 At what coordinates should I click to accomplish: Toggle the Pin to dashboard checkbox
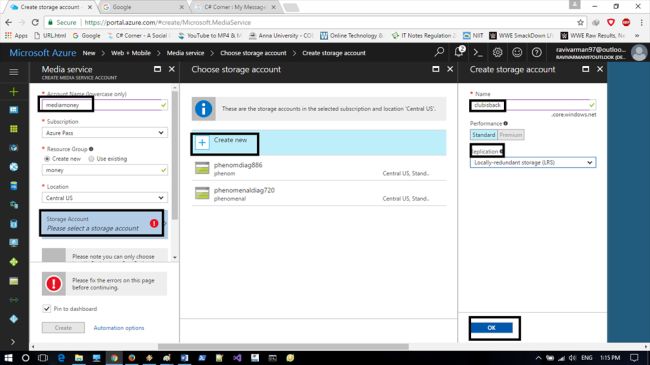pos(46,309)
